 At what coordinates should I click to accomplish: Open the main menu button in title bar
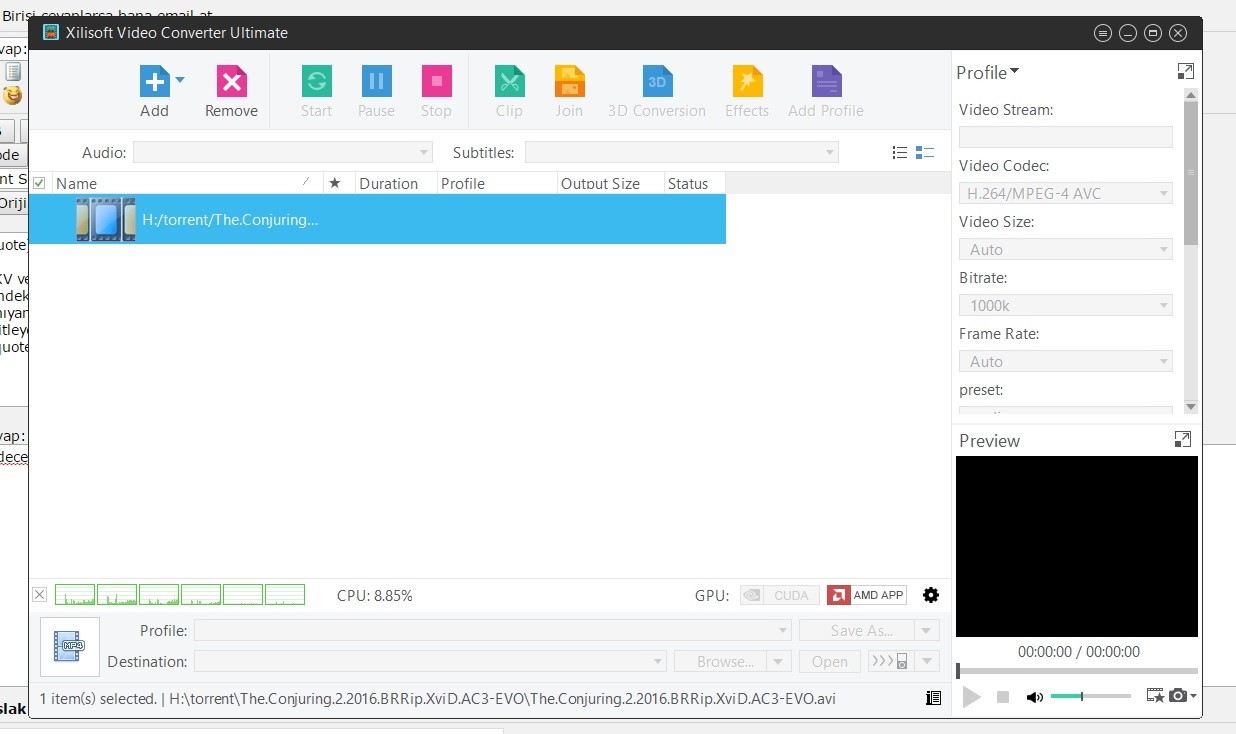tap(1103, 33)
